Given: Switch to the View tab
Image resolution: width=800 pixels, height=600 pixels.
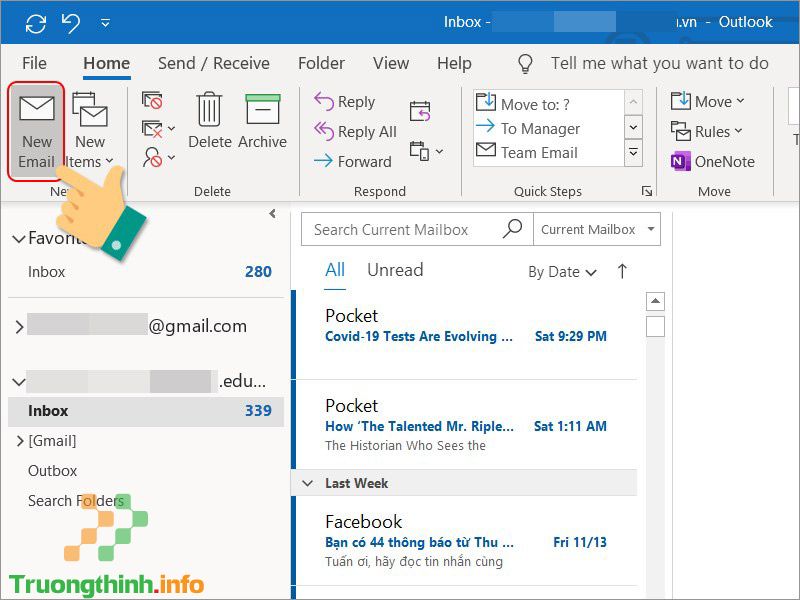Looking at the screenshot, I should 391,63.
